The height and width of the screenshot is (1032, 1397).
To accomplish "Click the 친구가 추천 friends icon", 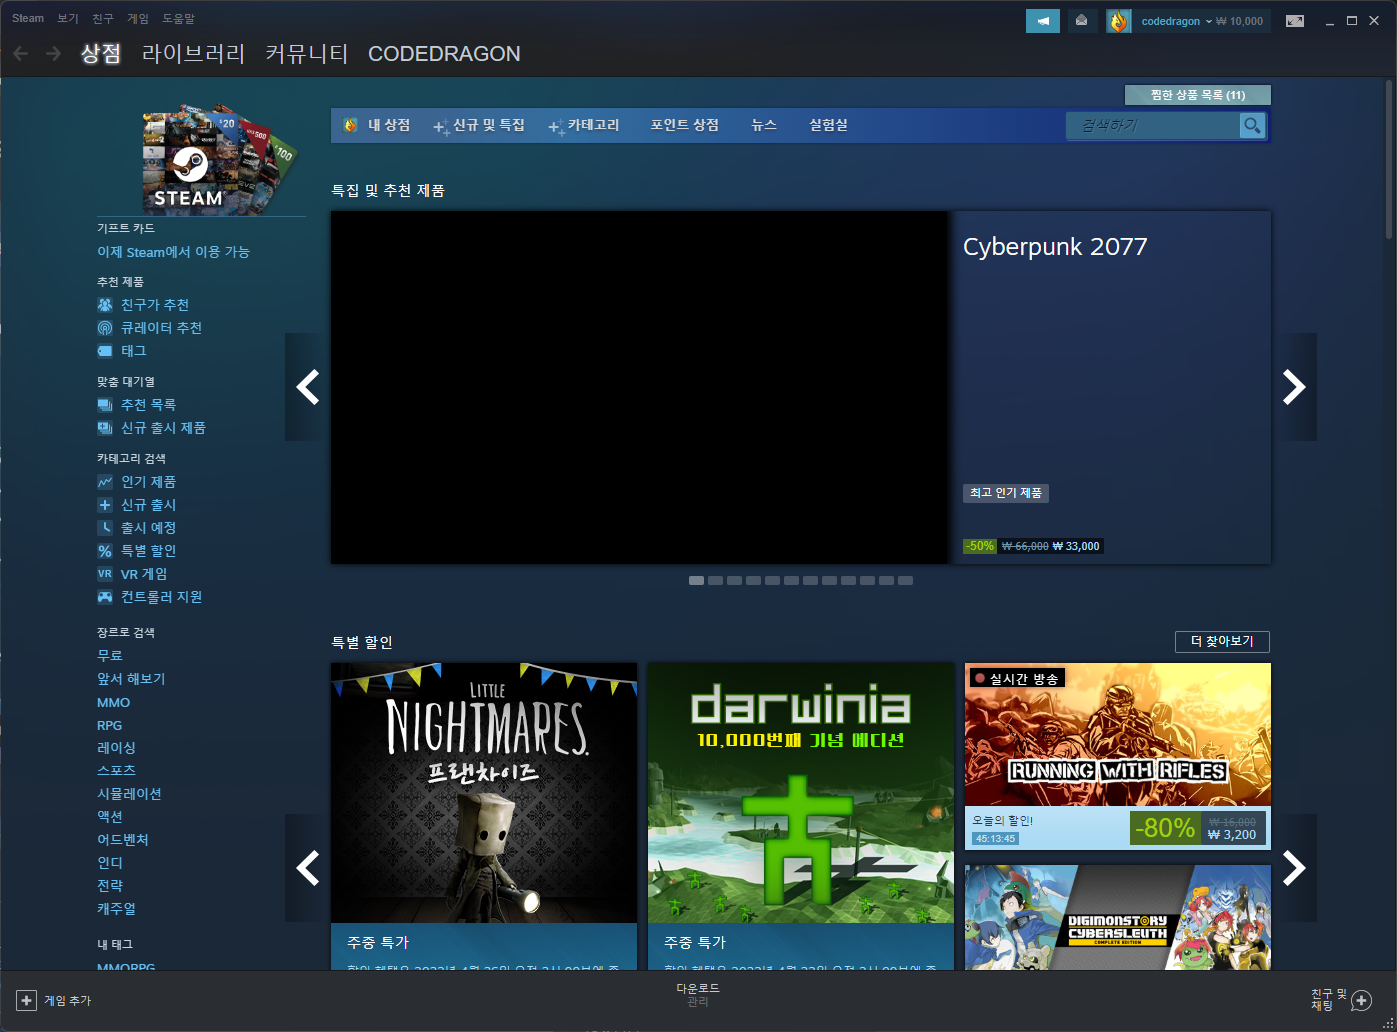I will pos(105,305).
